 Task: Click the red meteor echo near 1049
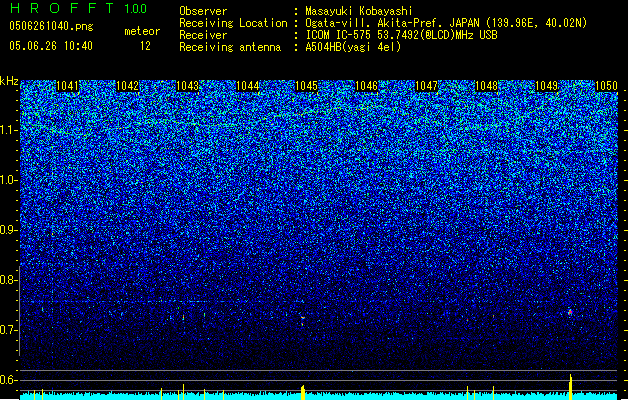570,312
